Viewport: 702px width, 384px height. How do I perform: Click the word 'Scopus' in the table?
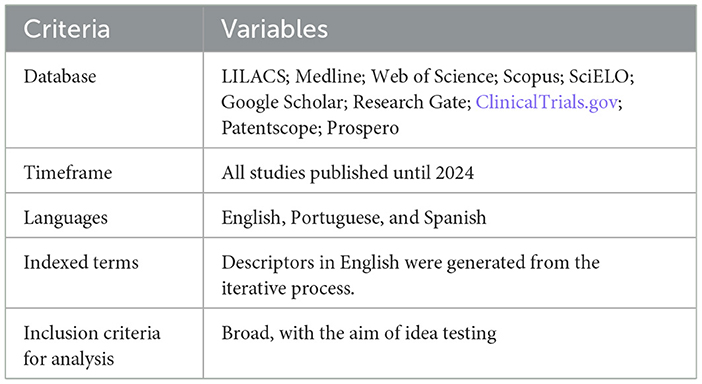[x=531, y=77]
